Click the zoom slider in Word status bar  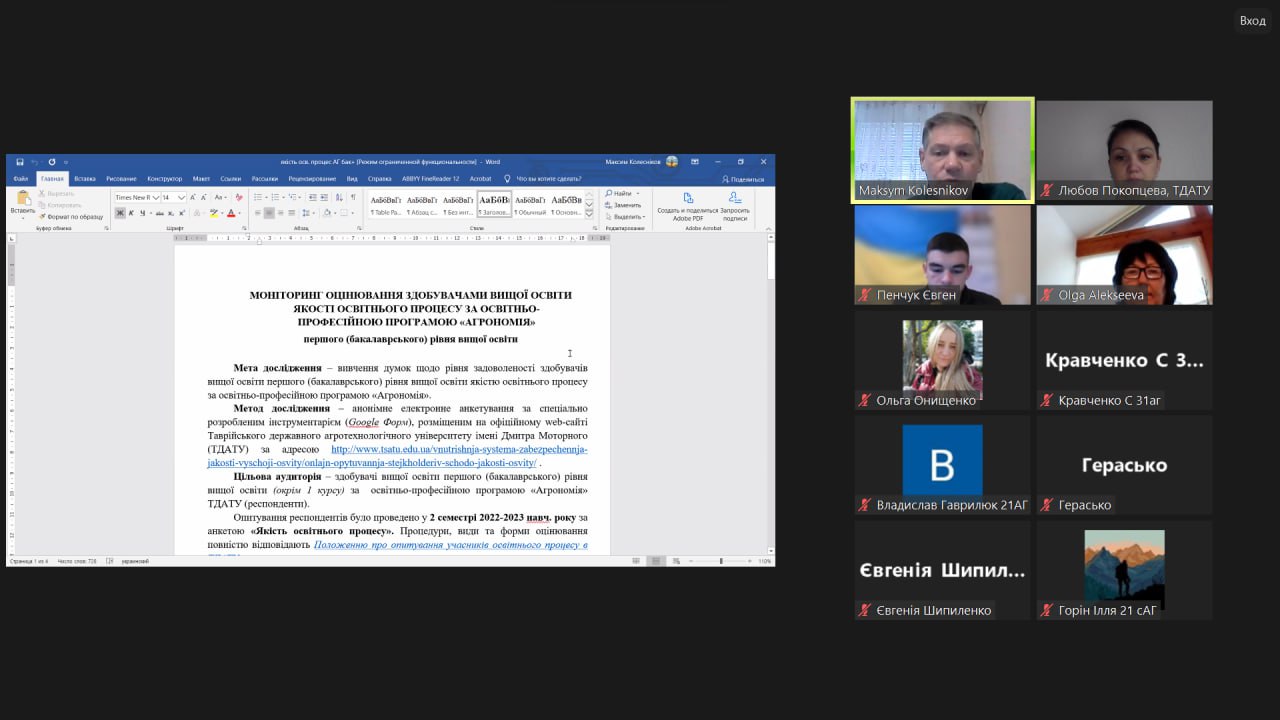[721, 561]
